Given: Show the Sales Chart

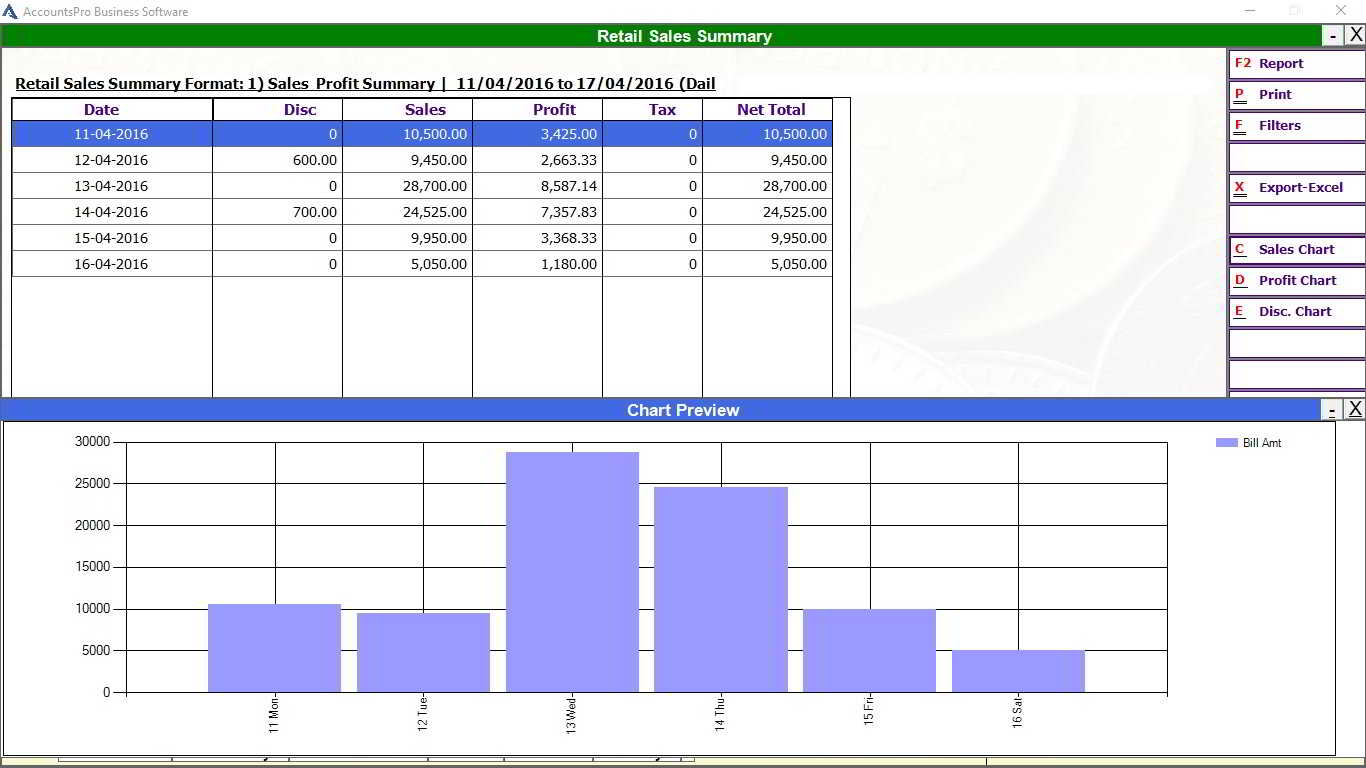Looking at the screenshot, I should click(1296, 250).
